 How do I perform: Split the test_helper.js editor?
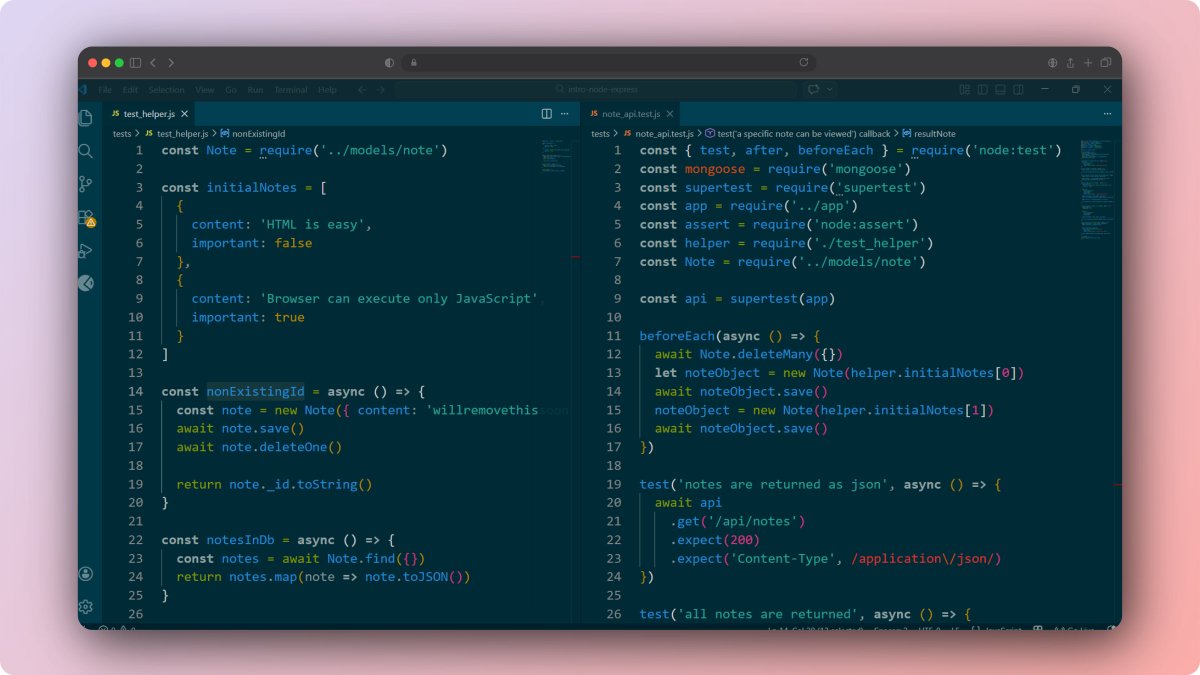[x=547, y=114]
